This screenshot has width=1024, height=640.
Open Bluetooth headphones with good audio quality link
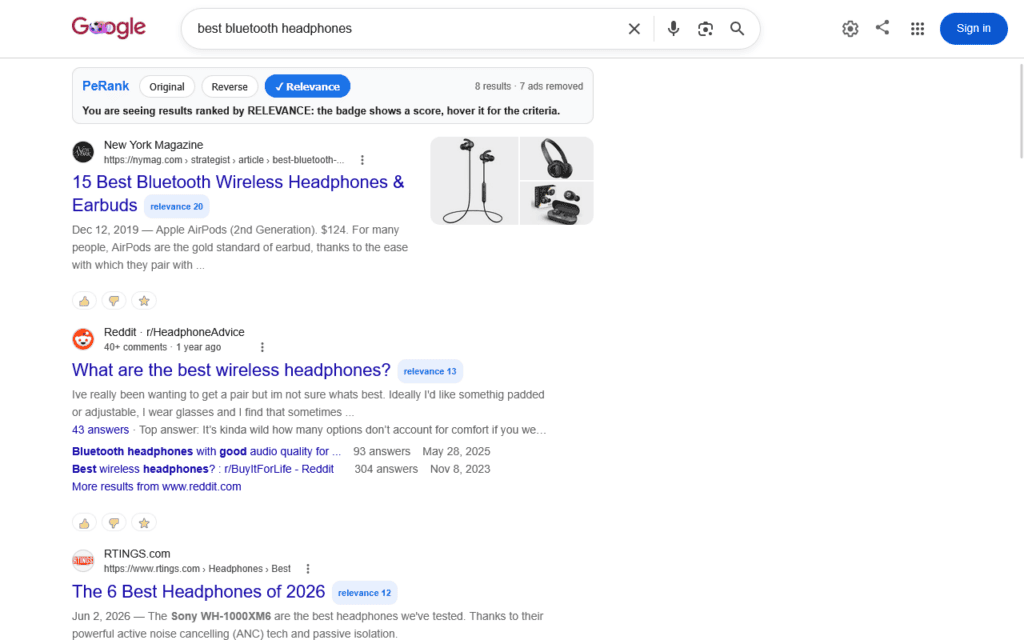[x=206, y=451]
